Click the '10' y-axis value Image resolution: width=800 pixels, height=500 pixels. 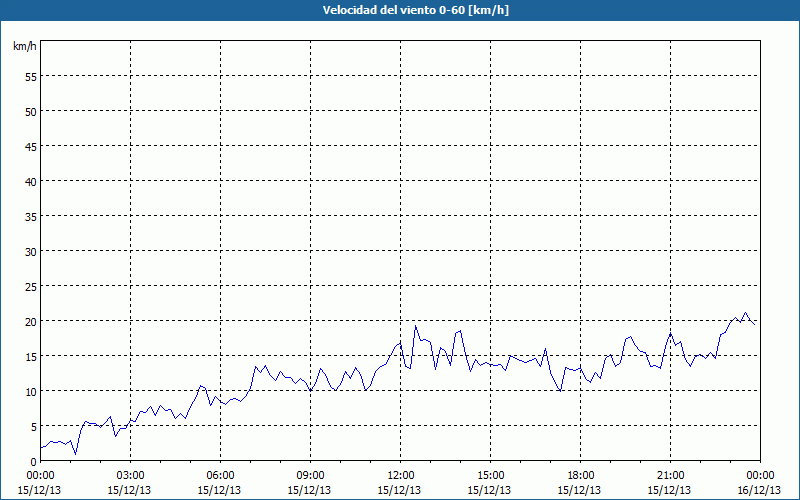[31, 391]
